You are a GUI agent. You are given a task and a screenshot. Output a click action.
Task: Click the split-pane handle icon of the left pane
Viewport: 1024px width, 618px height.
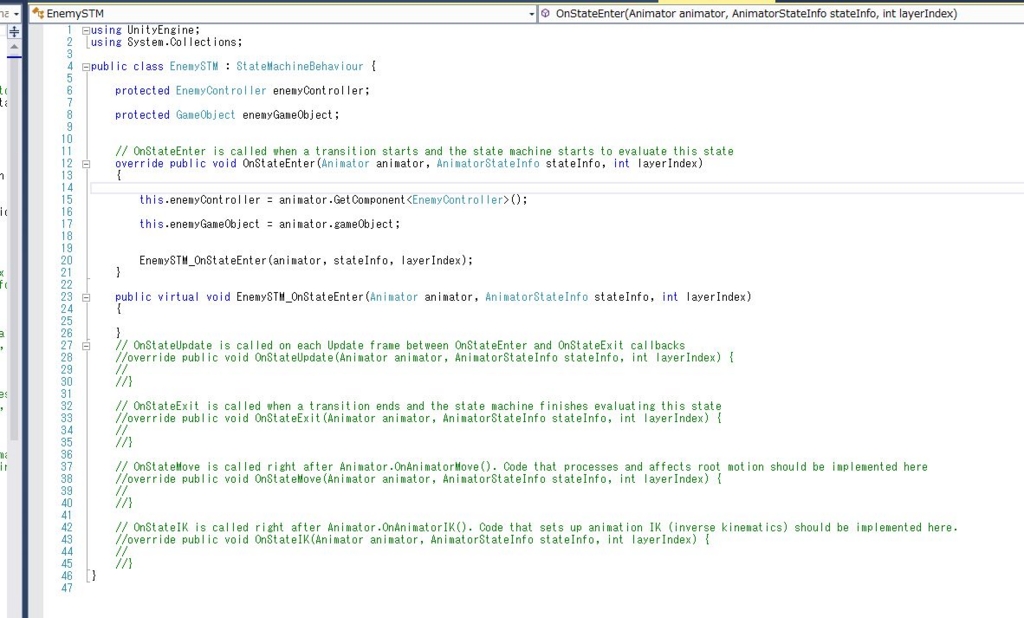[14, 31]
